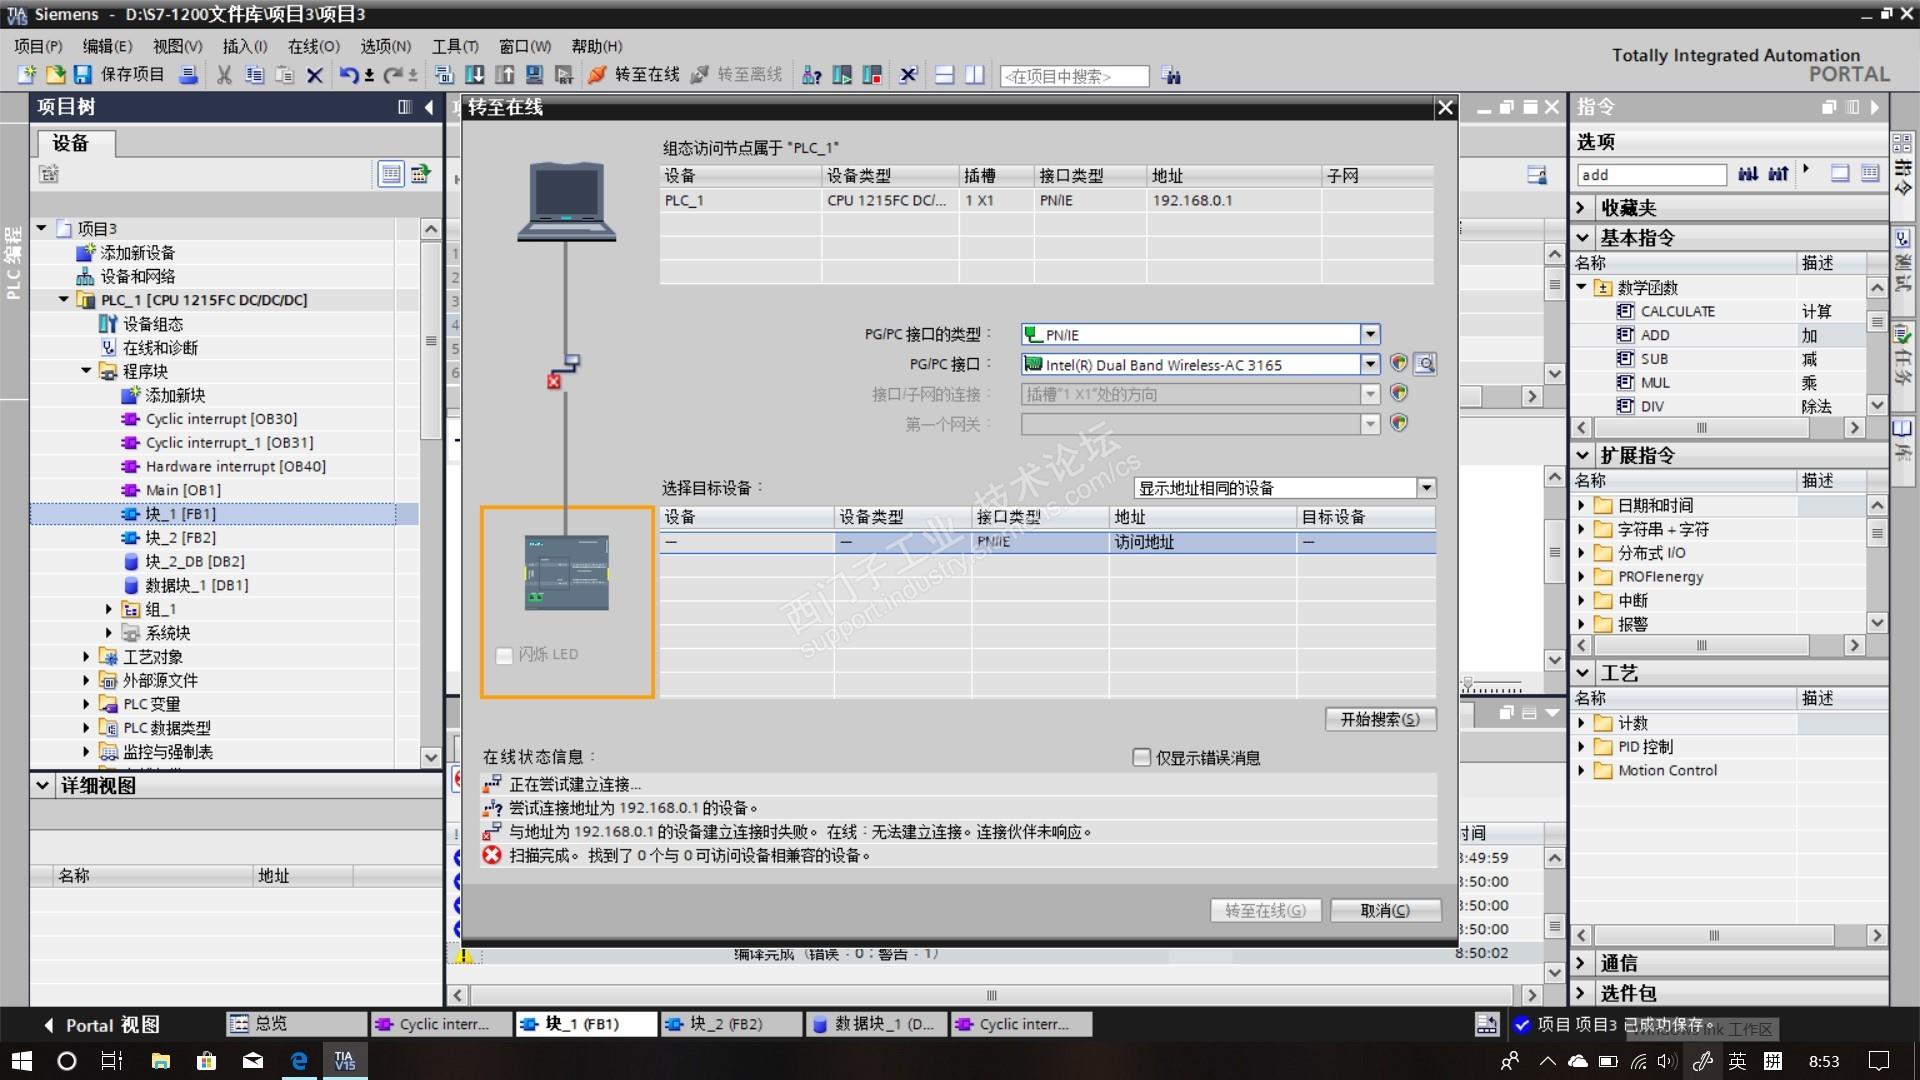Click the undo arrow icon
Screen dimensions: 1920x1080
coord(347,75)
